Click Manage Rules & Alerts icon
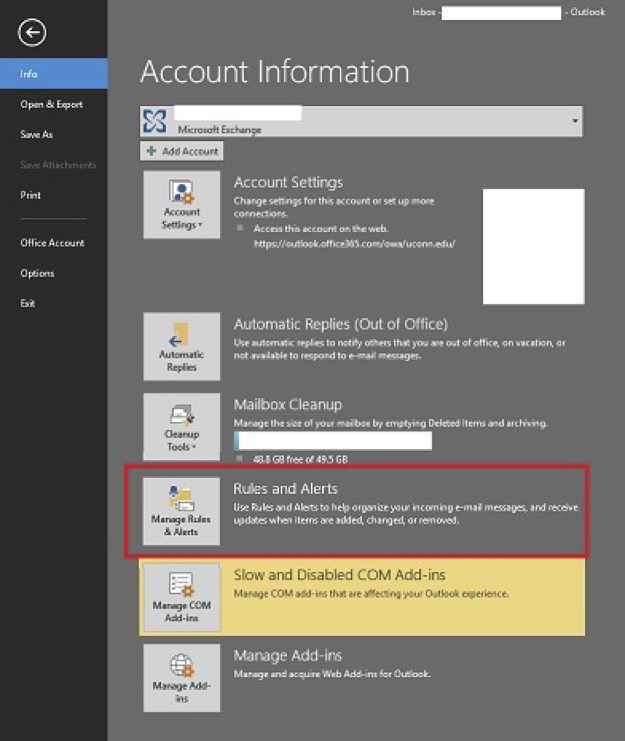This screenshot has height=741, width=625. (x=181, y=511)
